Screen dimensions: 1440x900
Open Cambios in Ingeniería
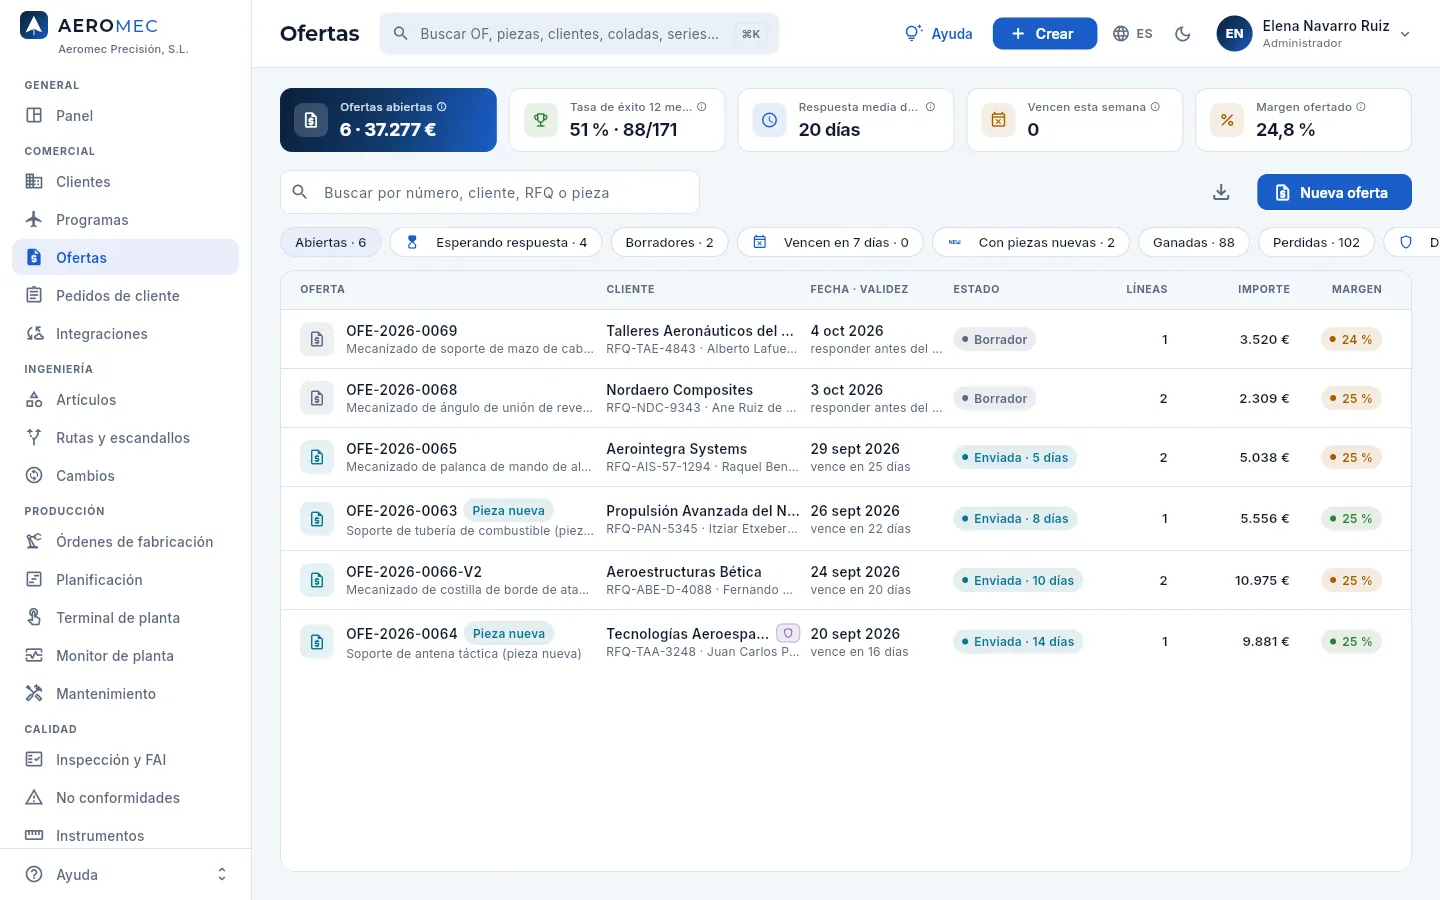pyautogui.click(x=125, y=476)
